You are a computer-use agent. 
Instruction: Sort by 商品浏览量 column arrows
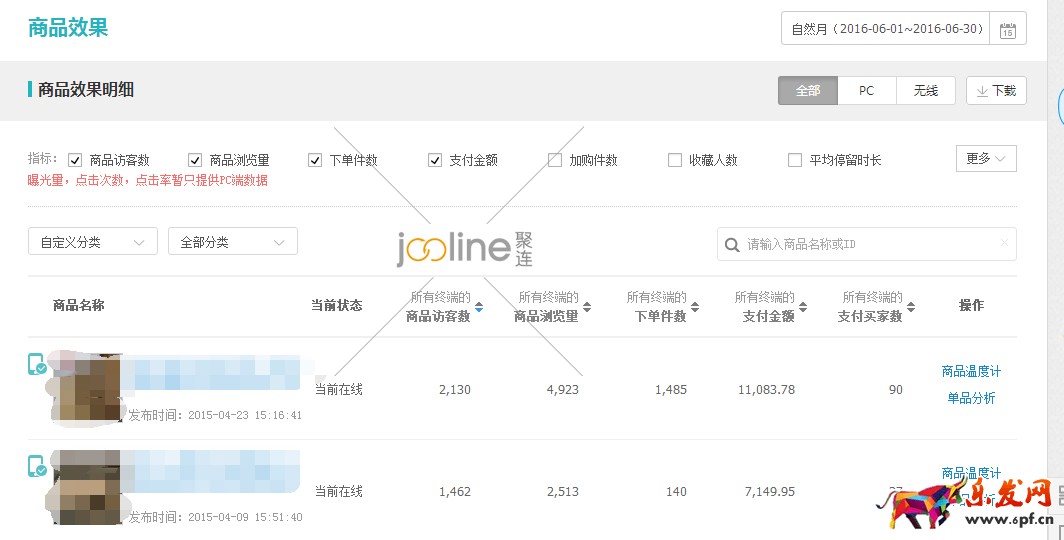[587, 307]
